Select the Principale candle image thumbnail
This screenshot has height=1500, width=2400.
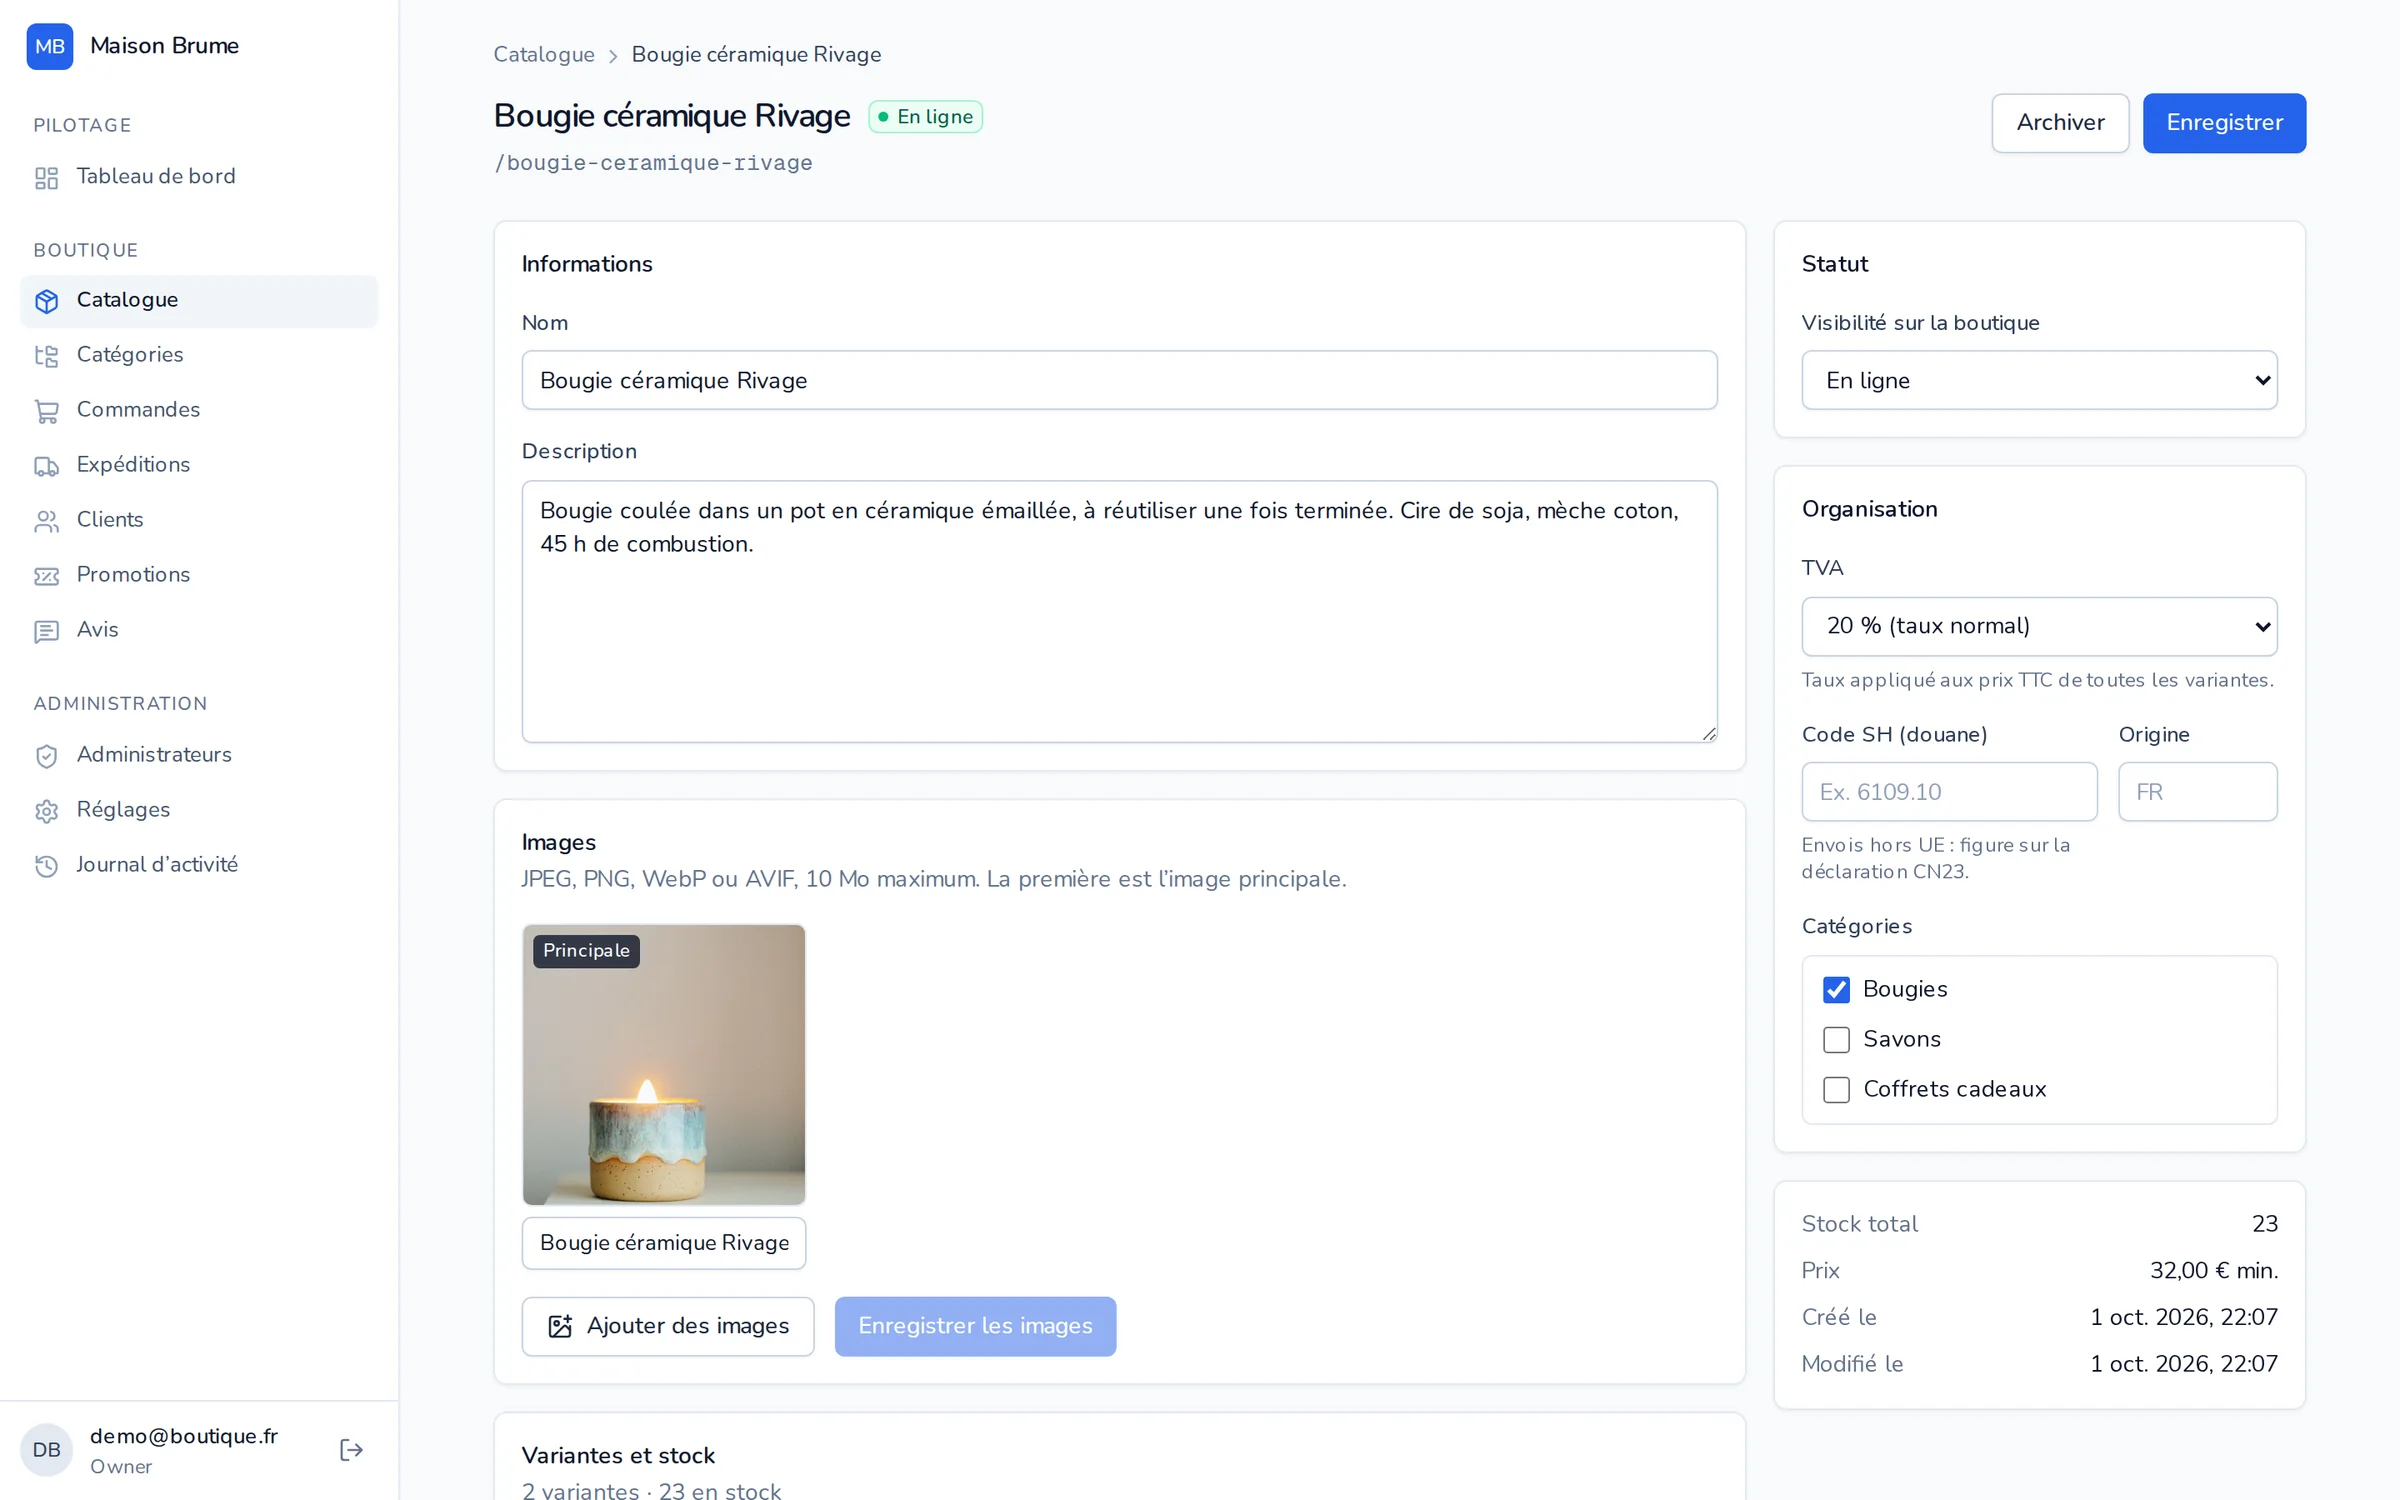[x=664, y=1065]
